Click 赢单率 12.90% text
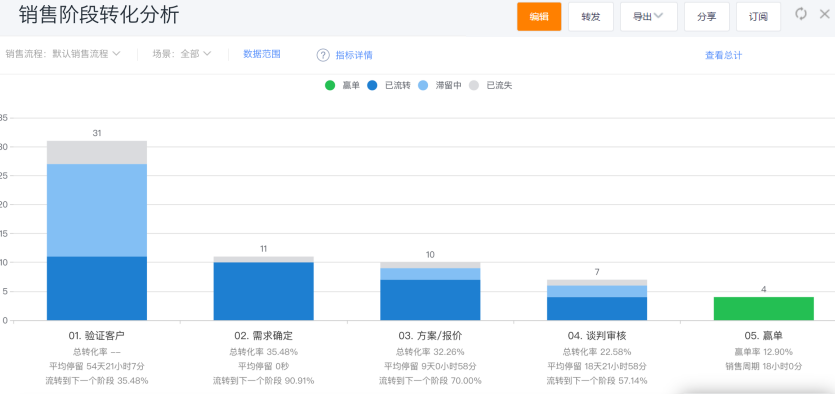Screen dimensions: 835x394 point(764,352)
